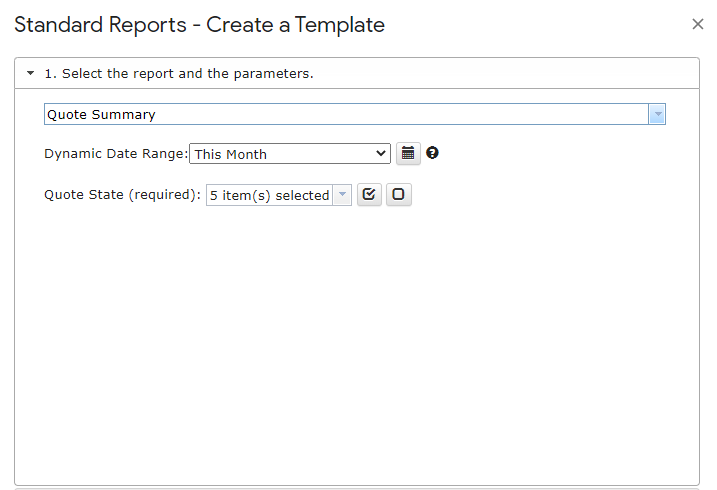Click the 'Select the report and the parameters' header
Screen dimensions: 717x490
pos(187,74)
